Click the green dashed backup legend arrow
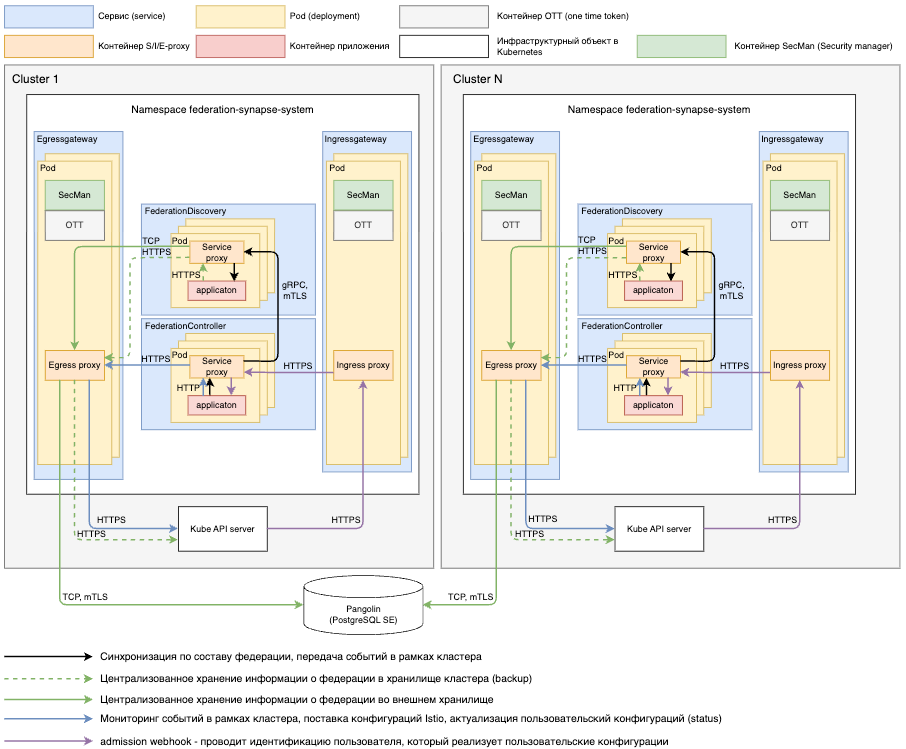Image resolution: width=906 pixels, height=749 pixels. coord(46,678)
